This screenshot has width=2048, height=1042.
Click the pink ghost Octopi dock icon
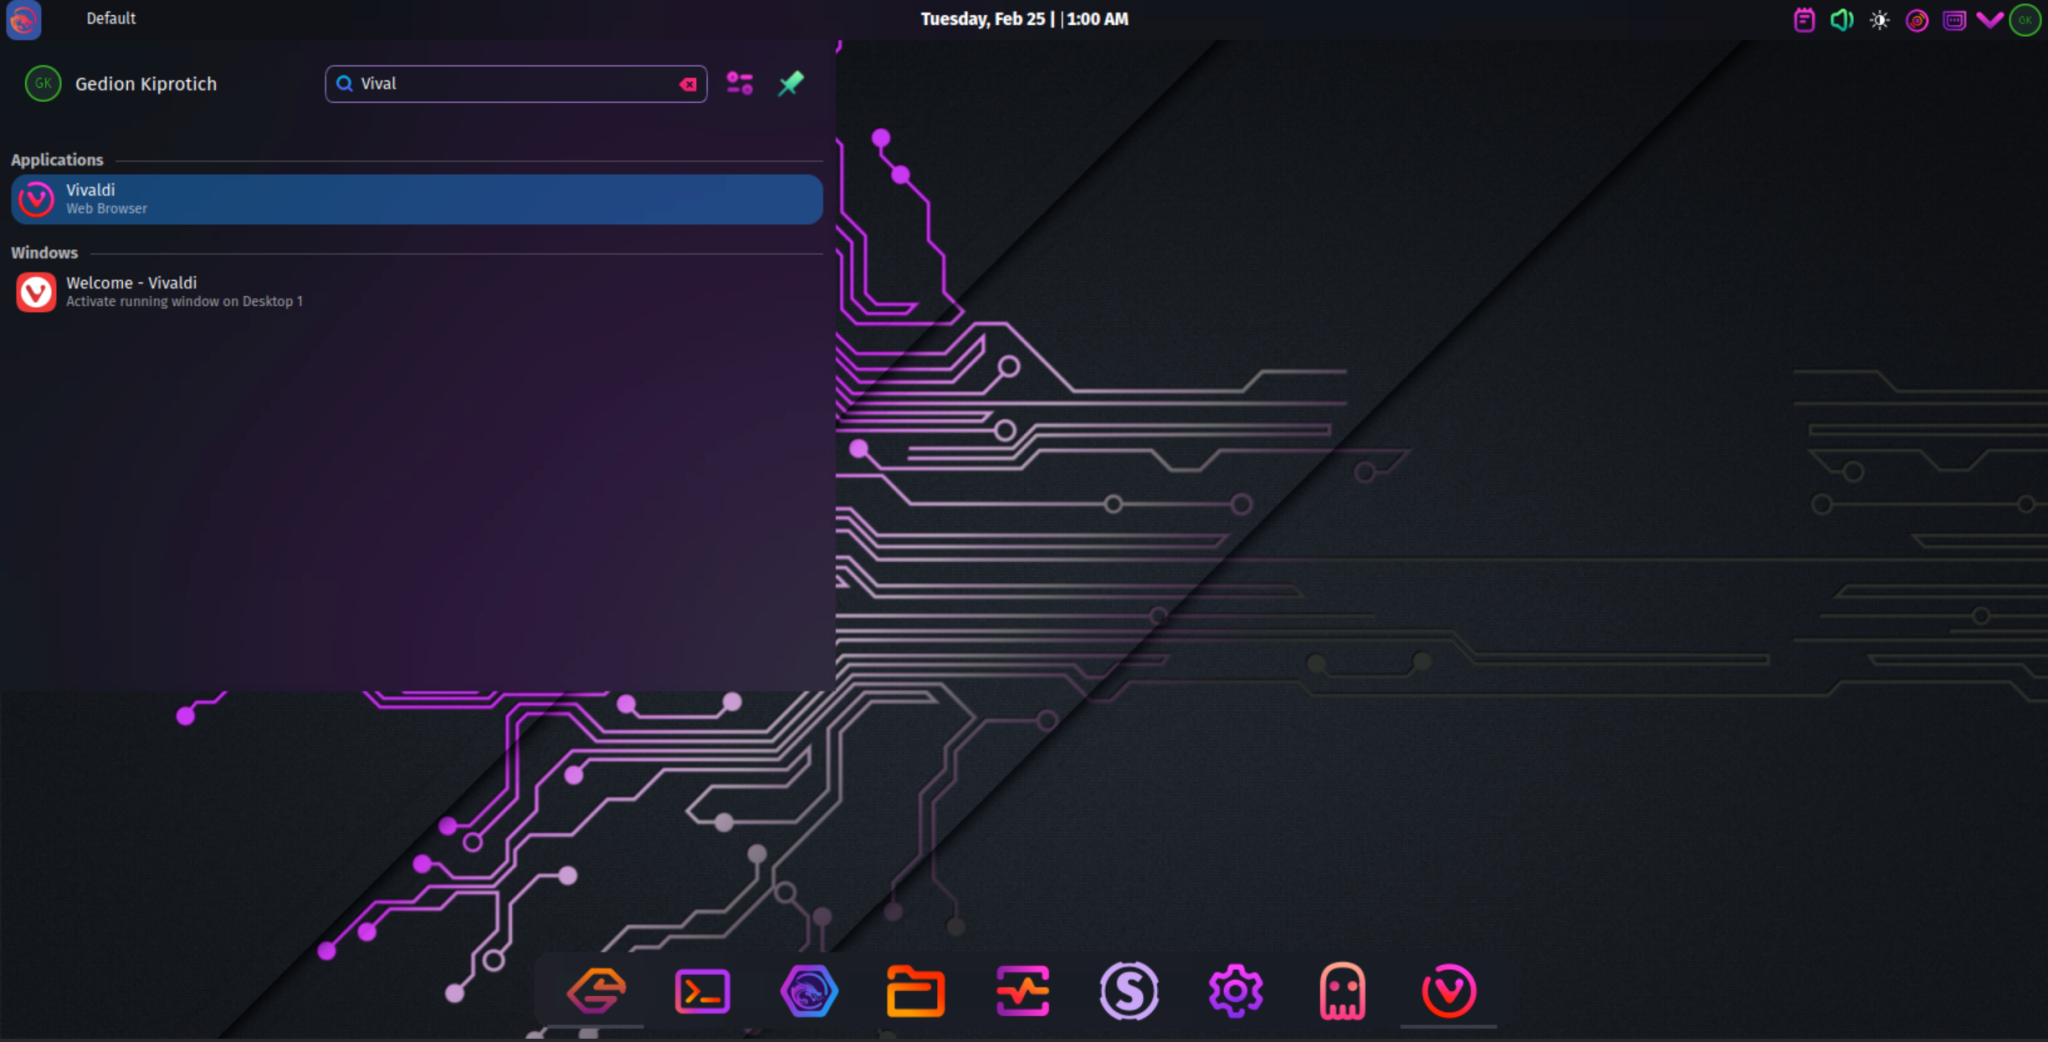(x=1341, y=991)
